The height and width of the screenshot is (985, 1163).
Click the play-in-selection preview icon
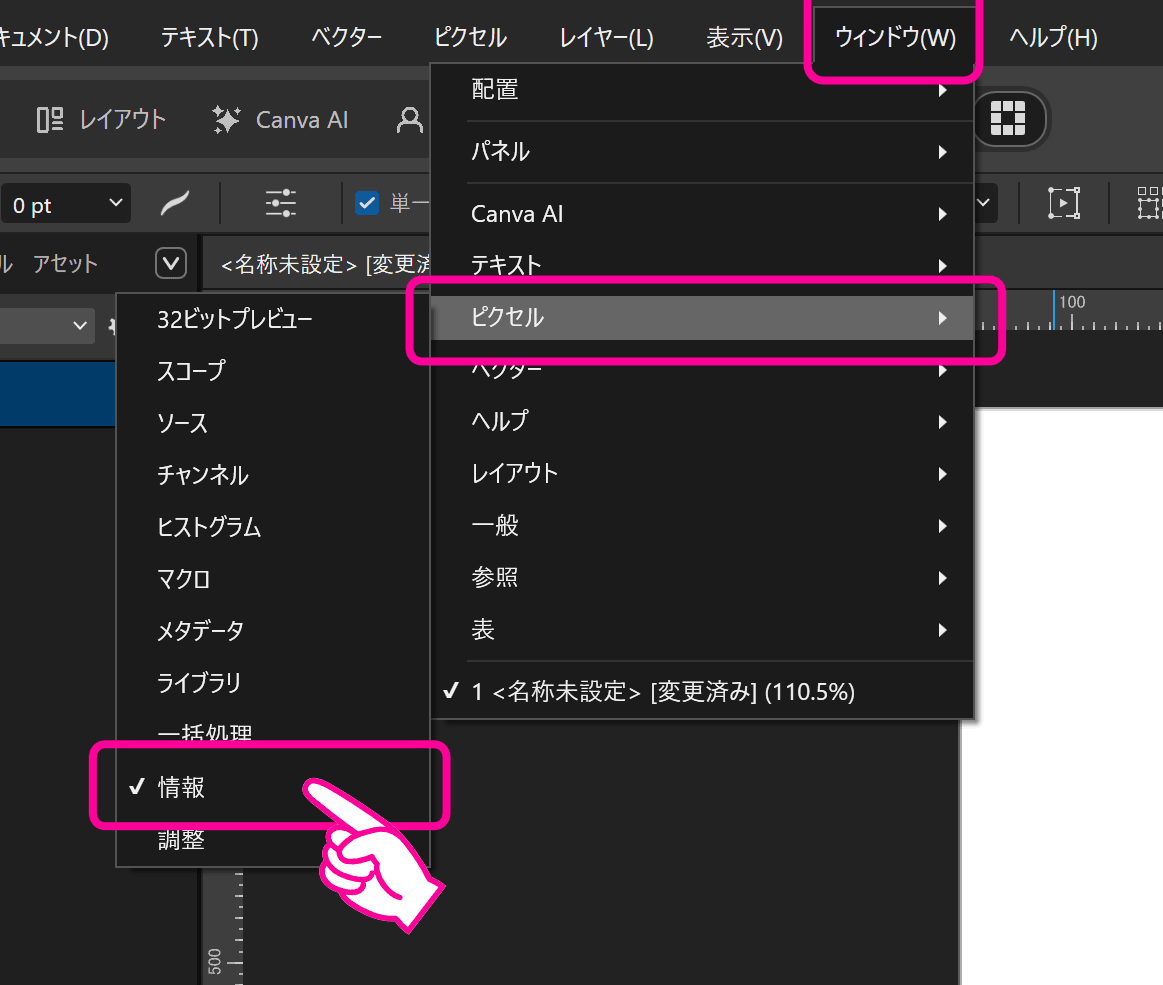pos(1063,203)
